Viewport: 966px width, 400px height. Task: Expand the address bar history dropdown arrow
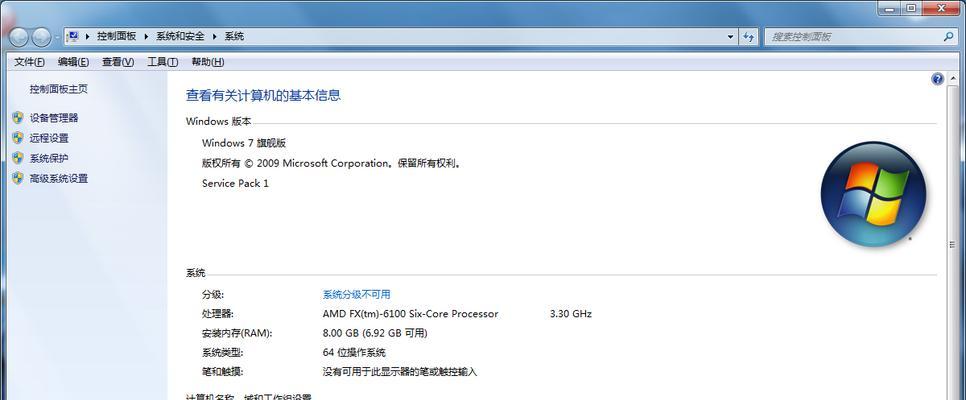731,36
